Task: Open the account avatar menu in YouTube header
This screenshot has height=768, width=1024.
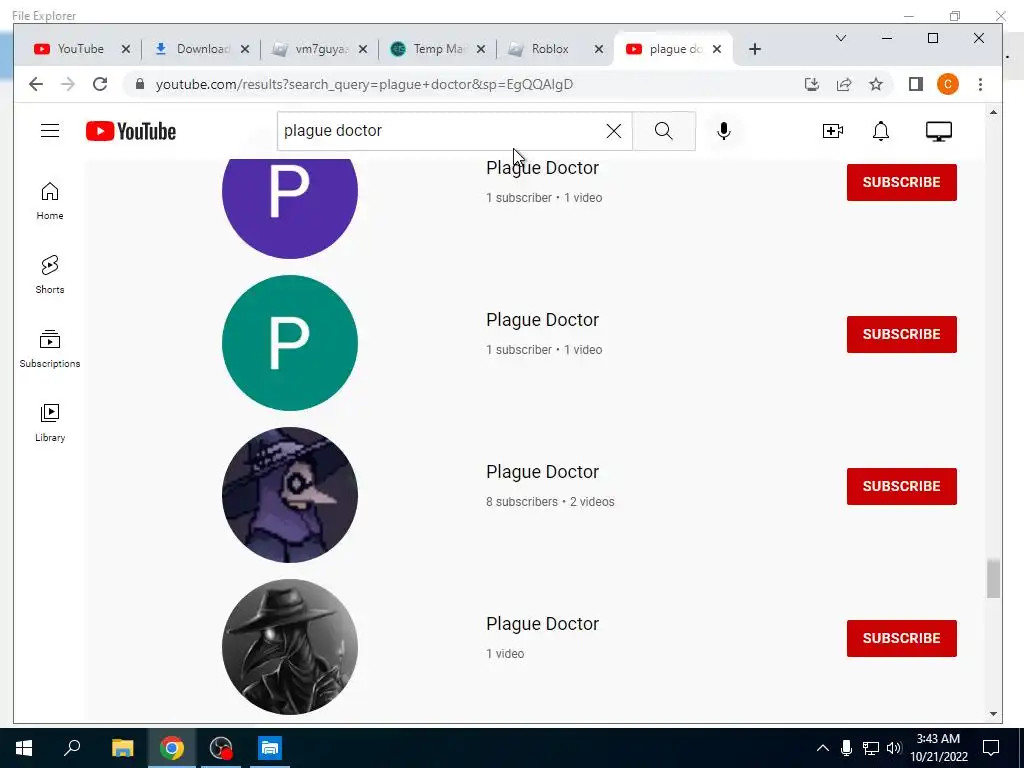Action: (938, 131)
